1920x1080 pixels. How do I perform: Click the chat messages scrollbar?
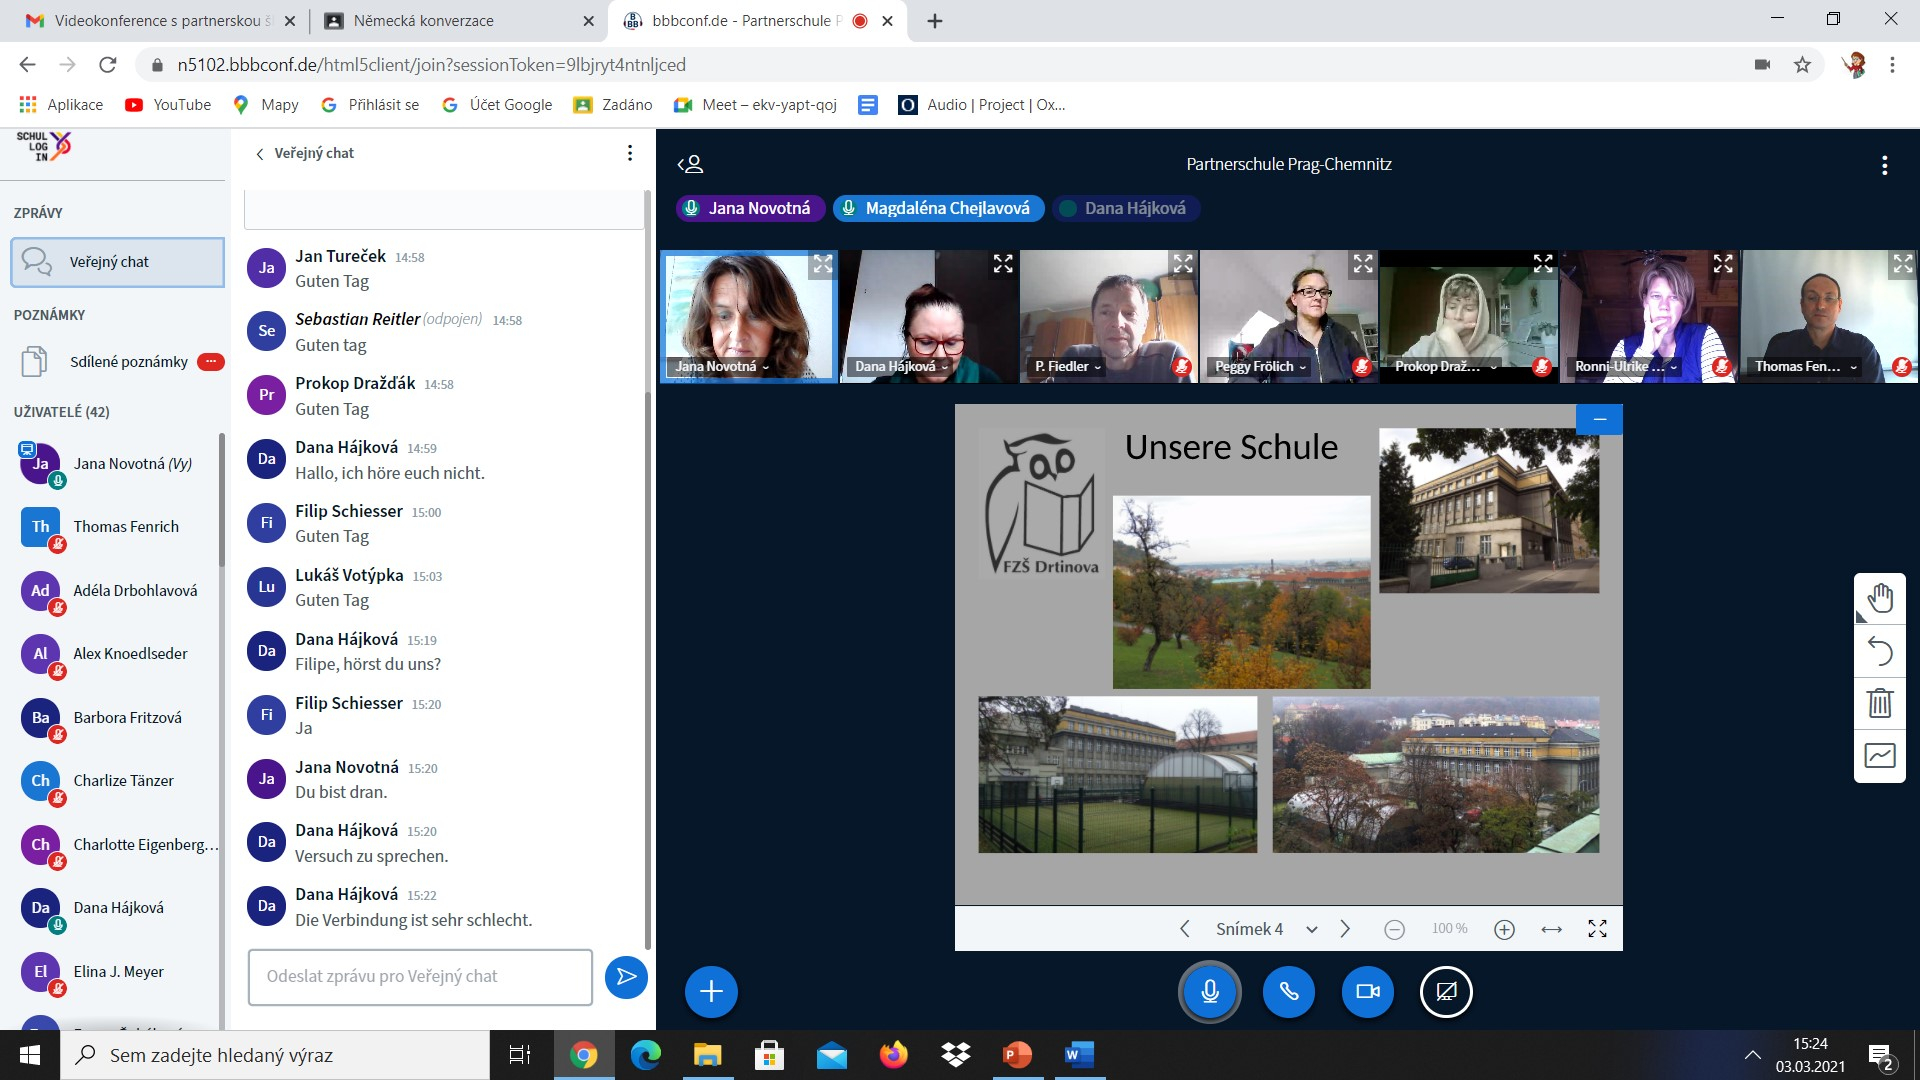(648, 670)
